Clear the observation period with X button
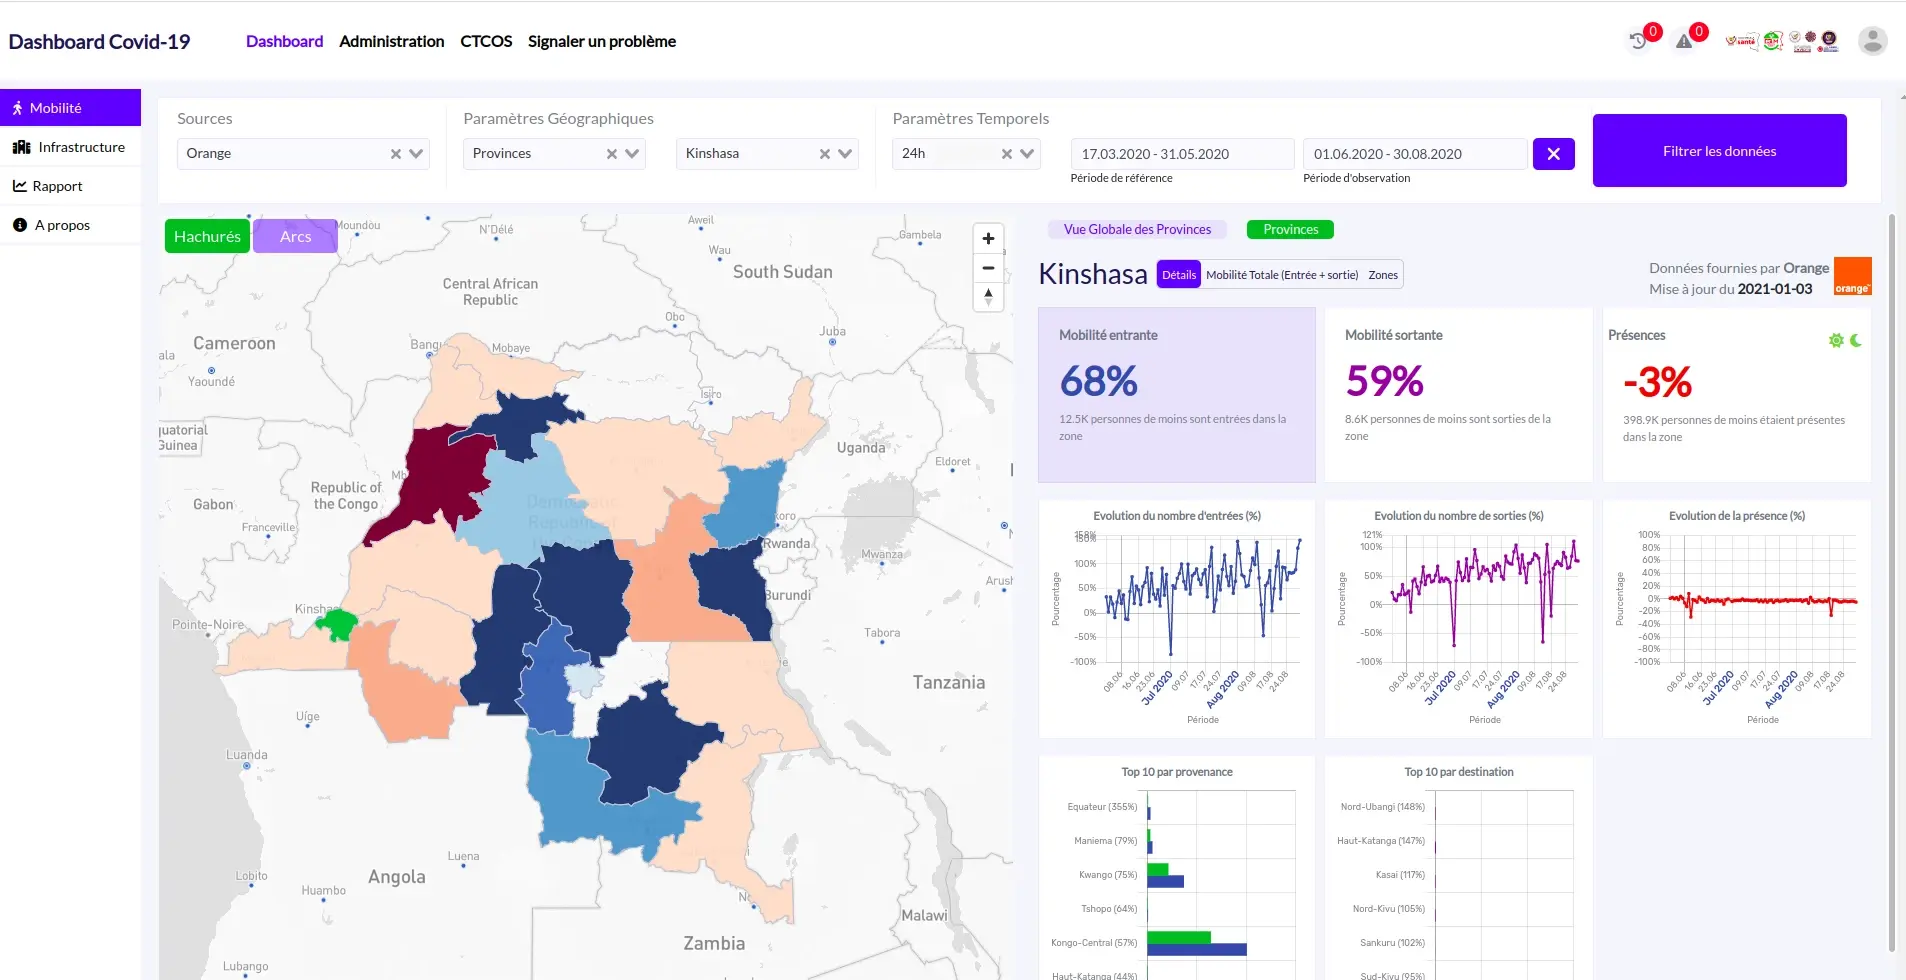Screen dimensions: 1906x980 pyautogui.click(x=1553, y=154)
